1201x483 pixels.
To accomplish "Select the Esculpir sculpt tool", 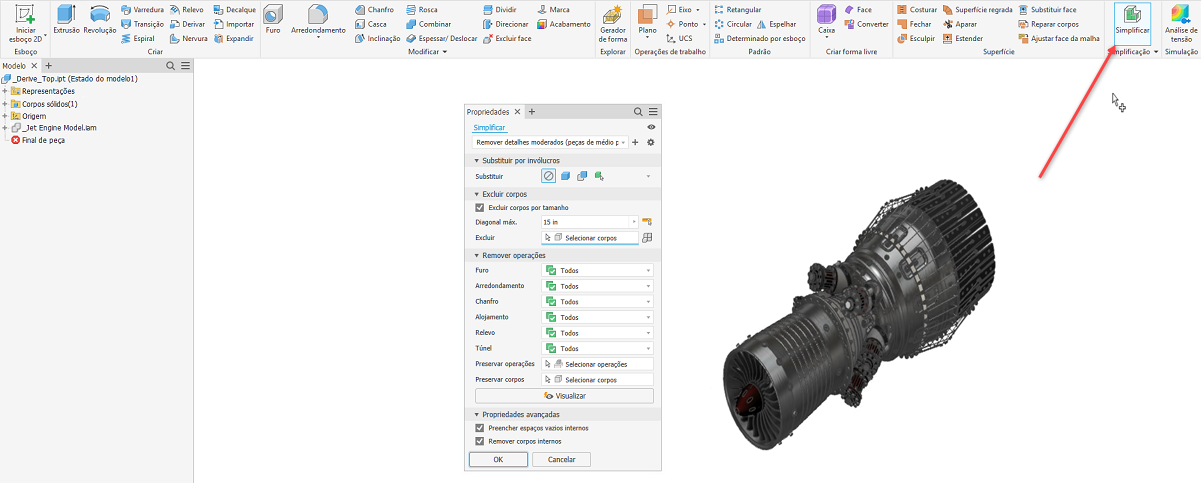I will click(916, 38).
